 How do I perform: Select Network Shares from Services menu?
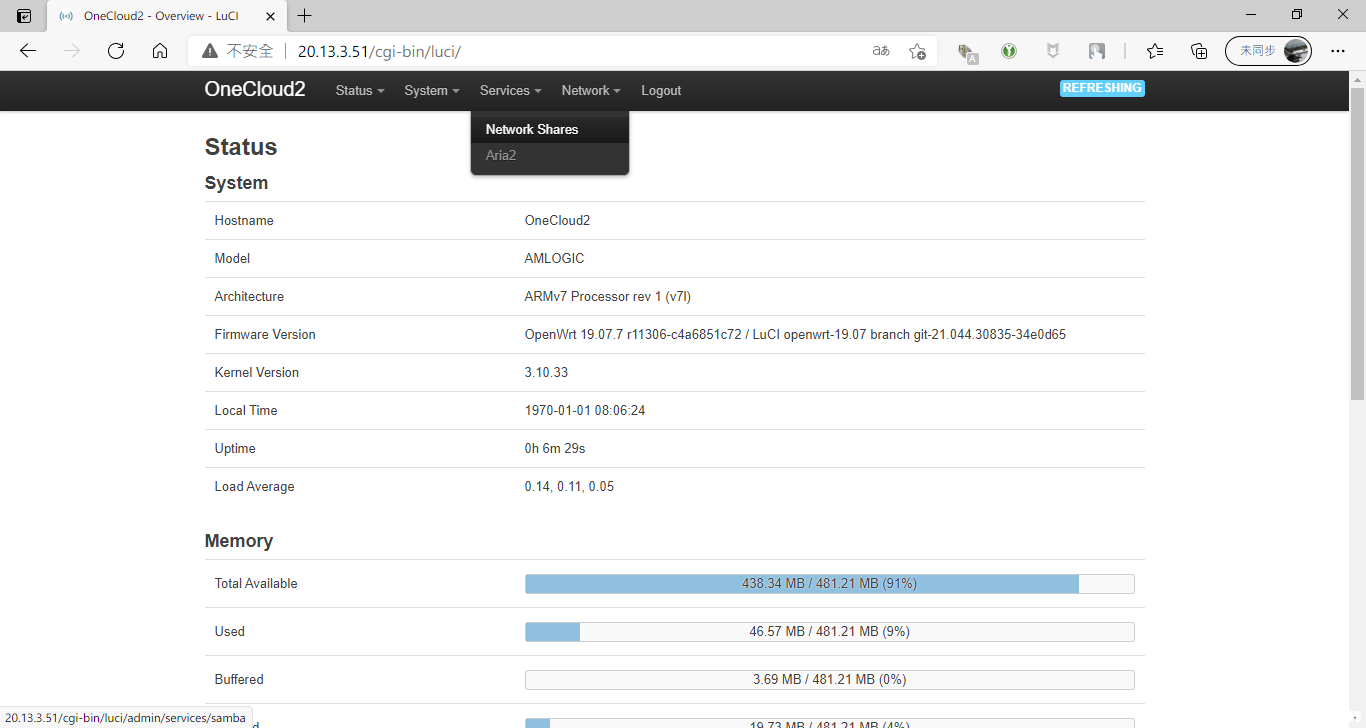click(x=532, y=129)
